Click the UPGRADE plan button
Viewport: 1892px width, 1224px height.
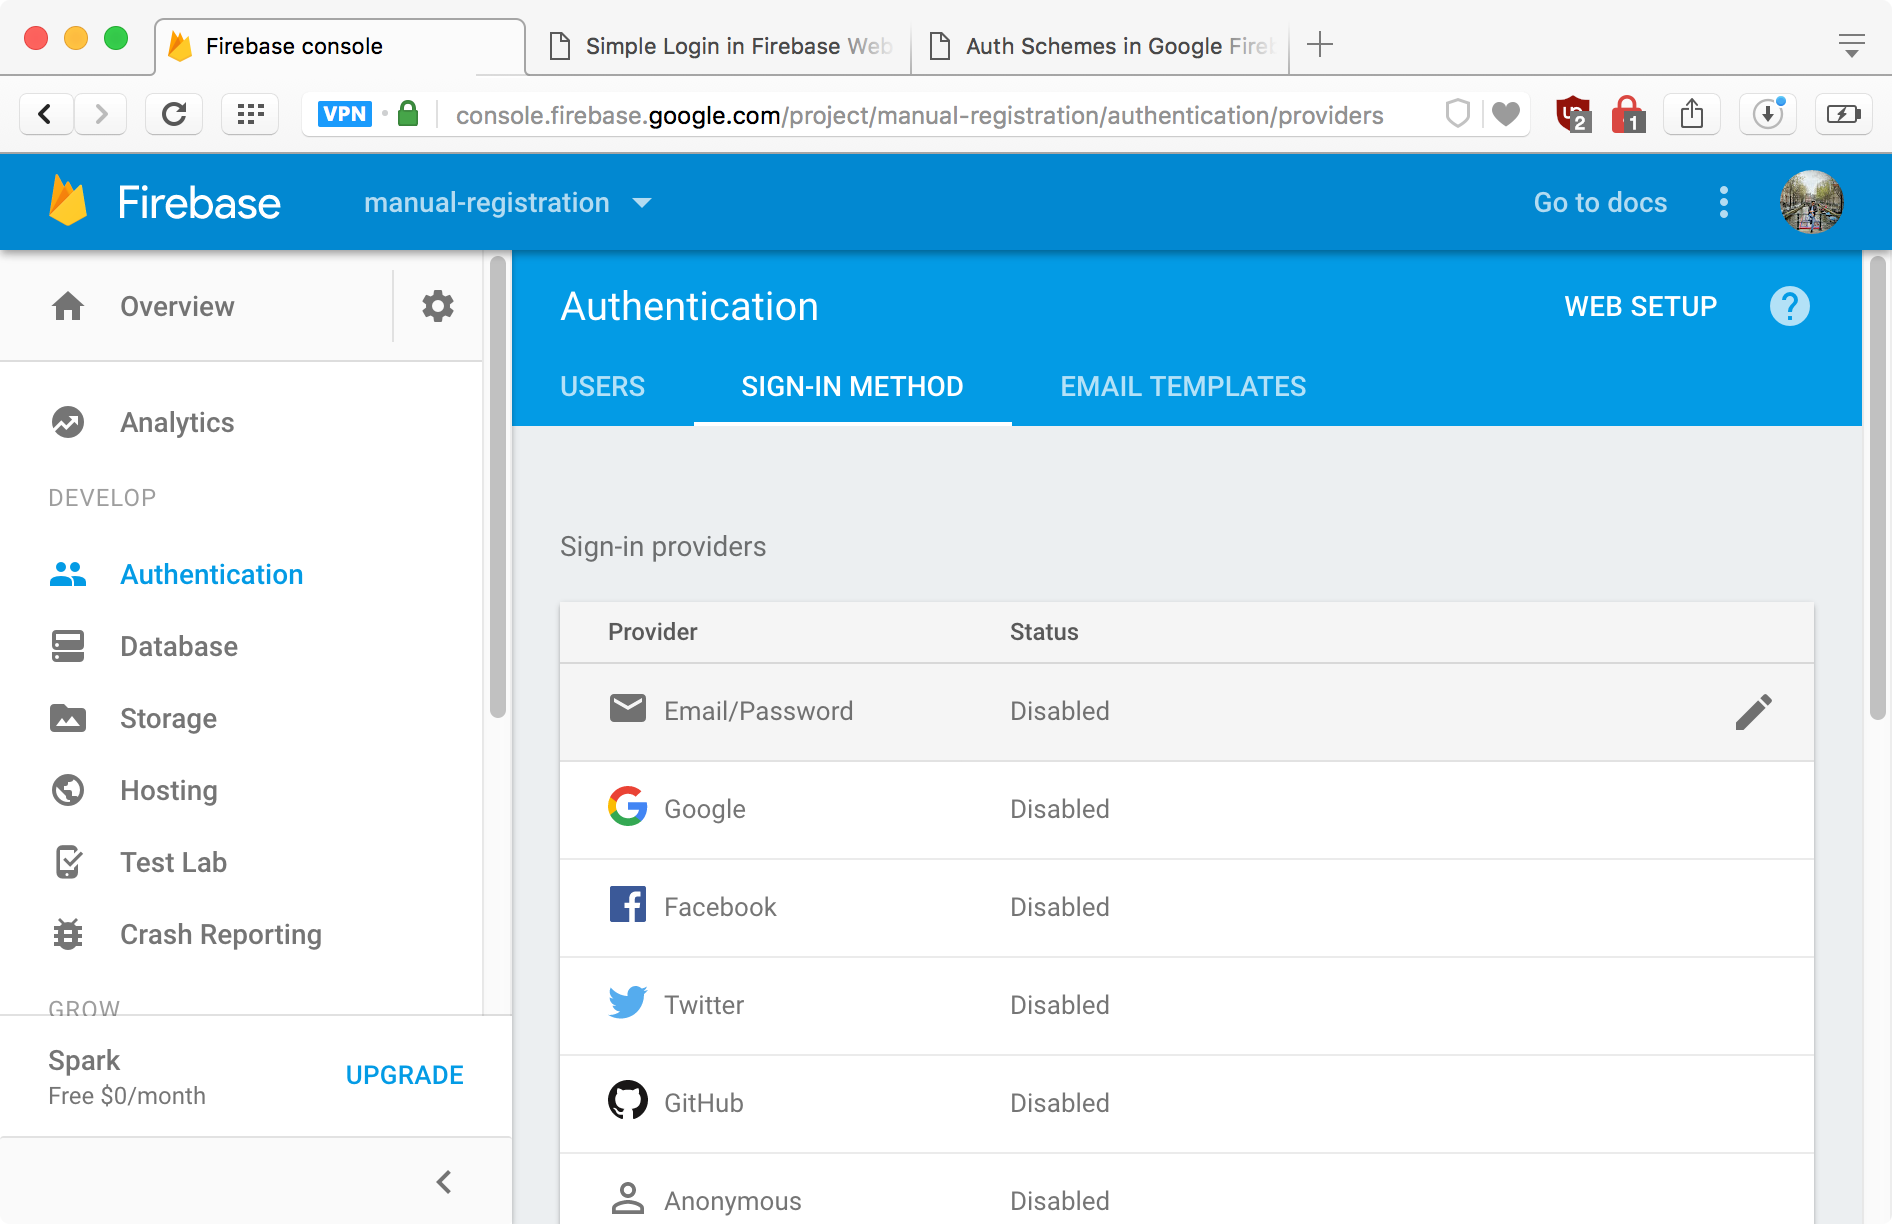point(405,1075)
